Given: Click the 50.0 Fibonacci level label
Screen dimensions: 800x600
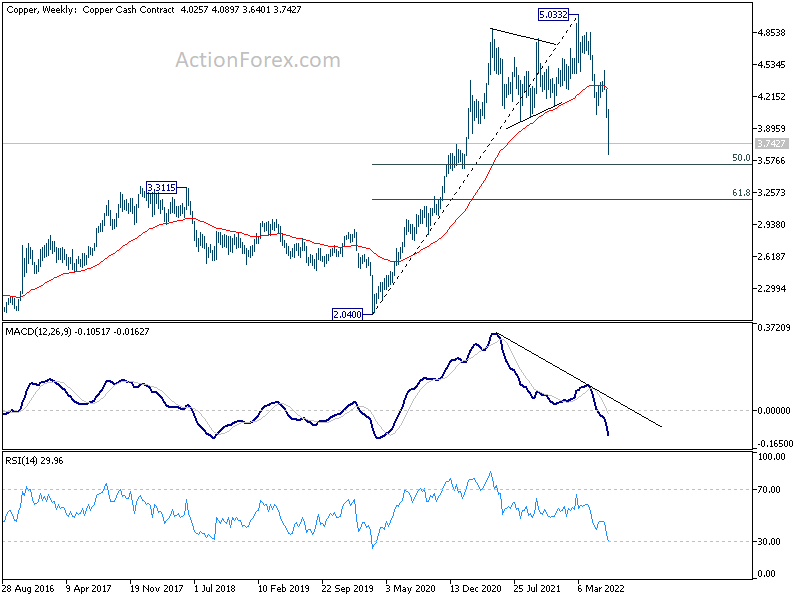Looking at the screenshot, I should [x=741, y=158].
